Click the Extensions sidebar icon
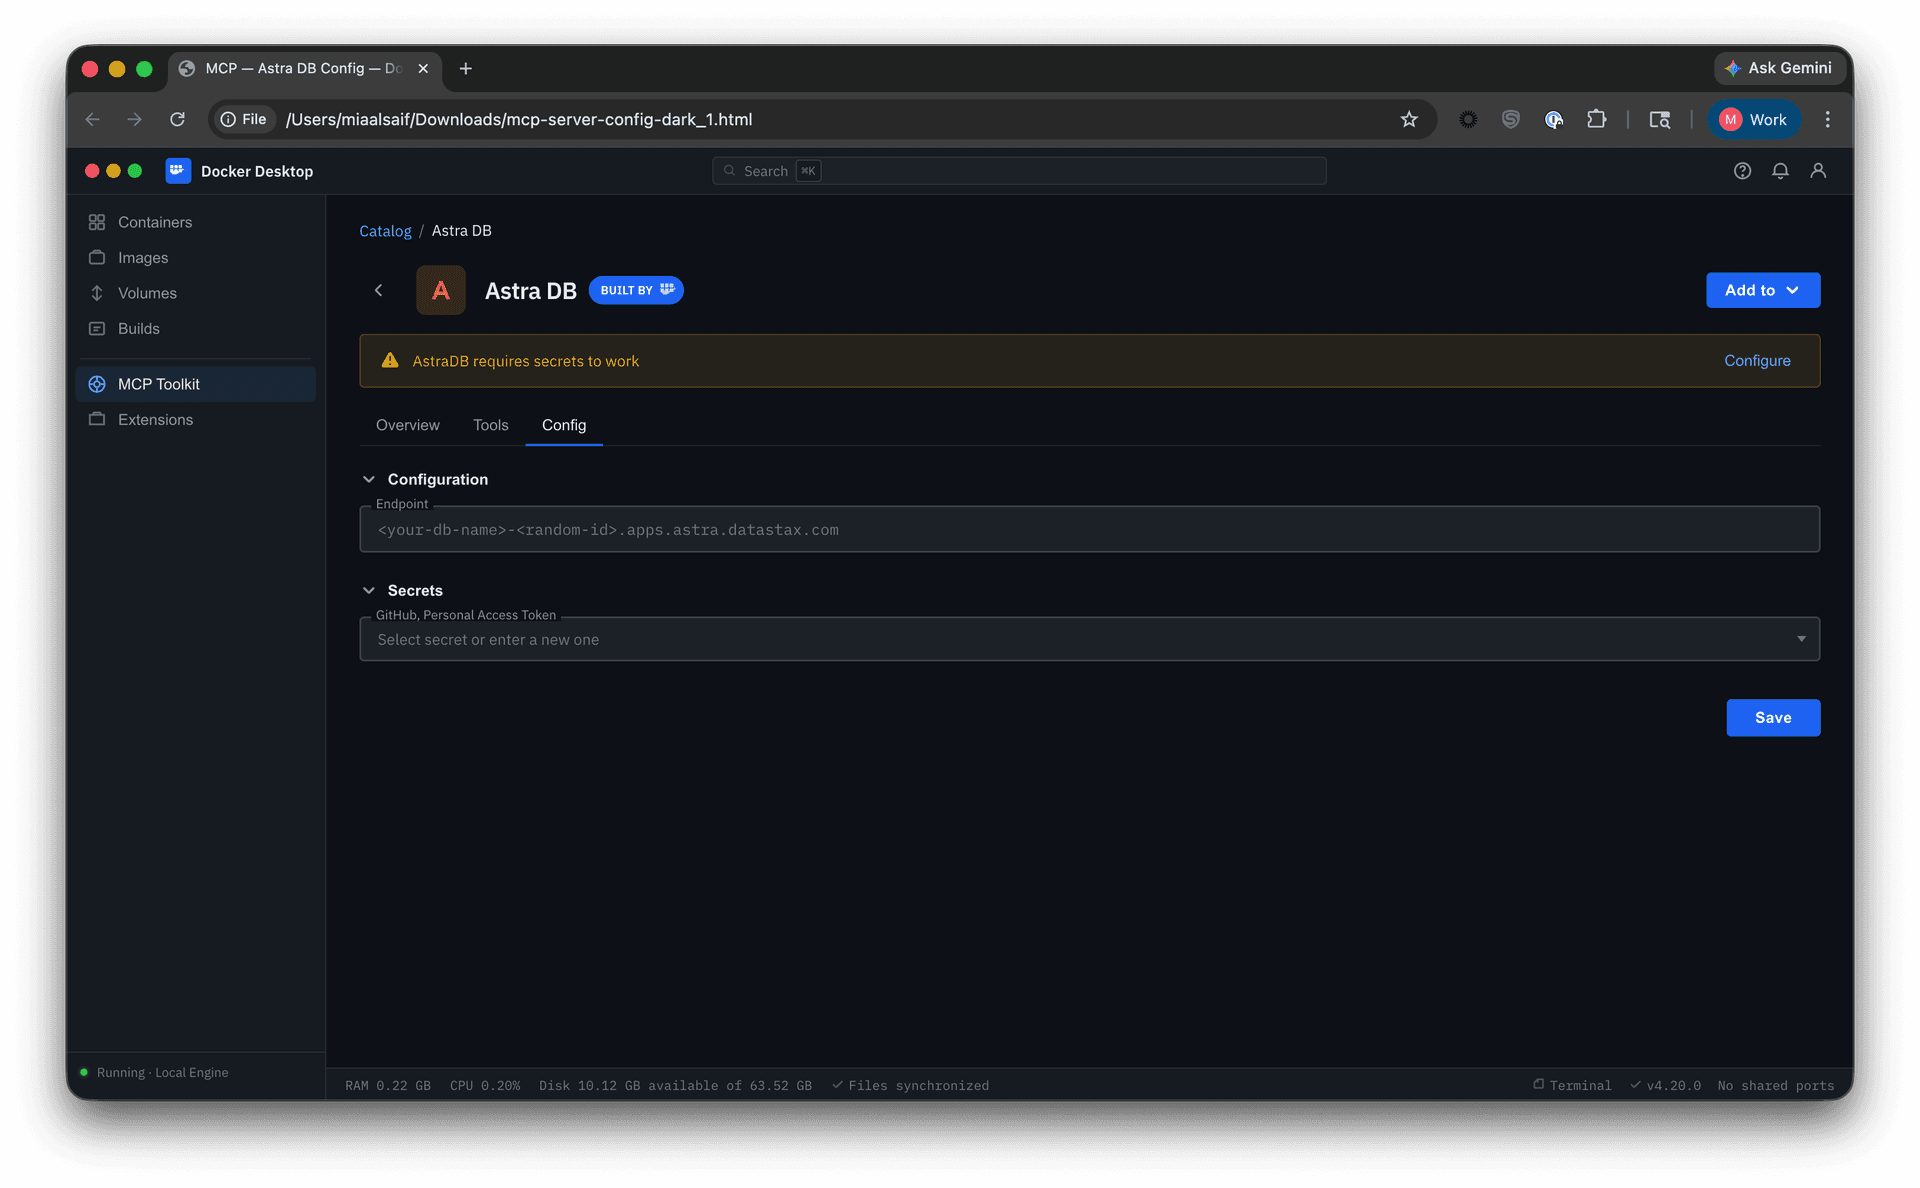 97,420
